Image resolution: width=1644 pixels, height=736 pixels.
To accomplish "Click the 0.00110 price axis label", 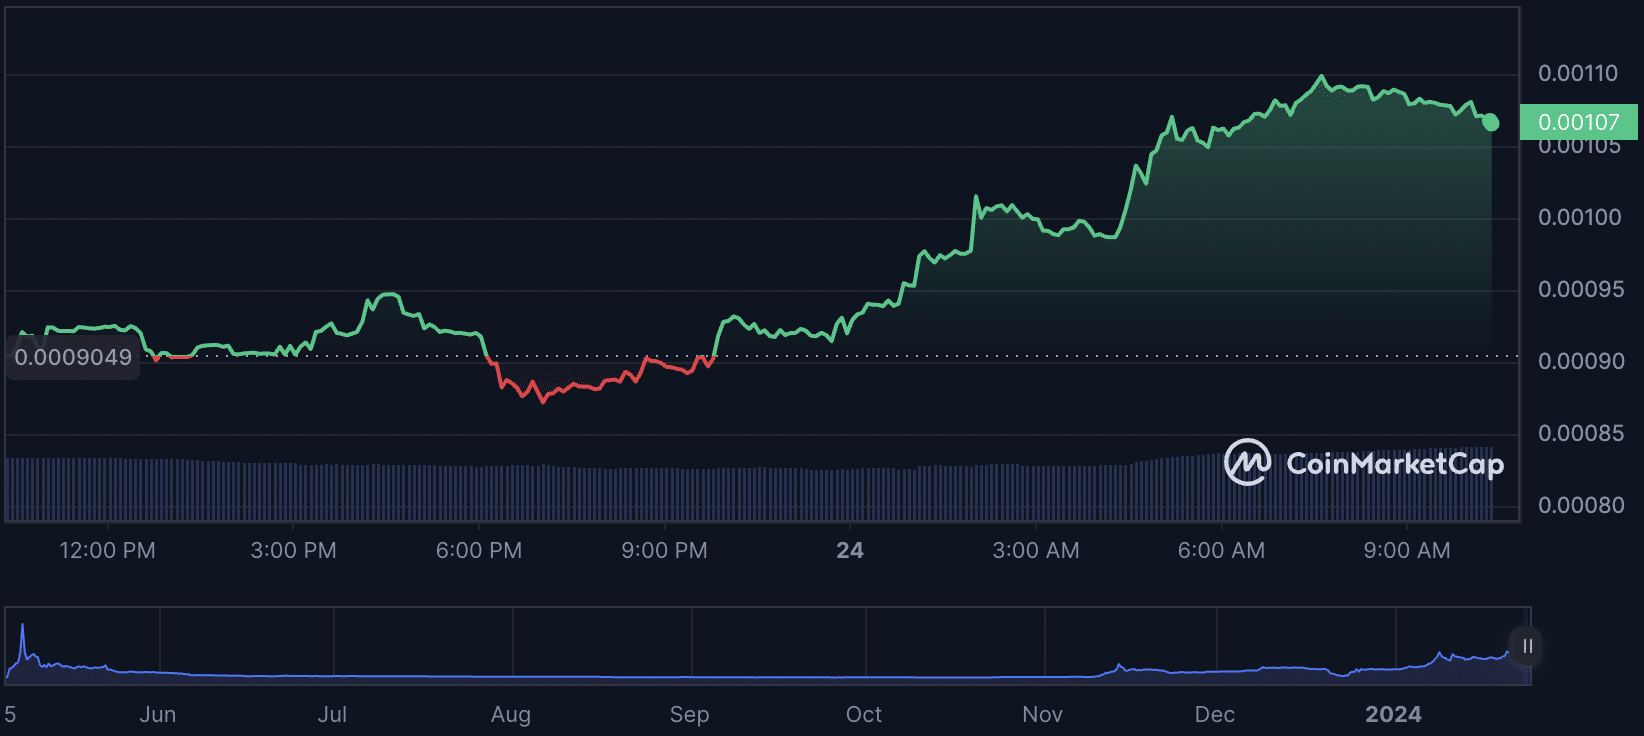I will (1578, 73).
